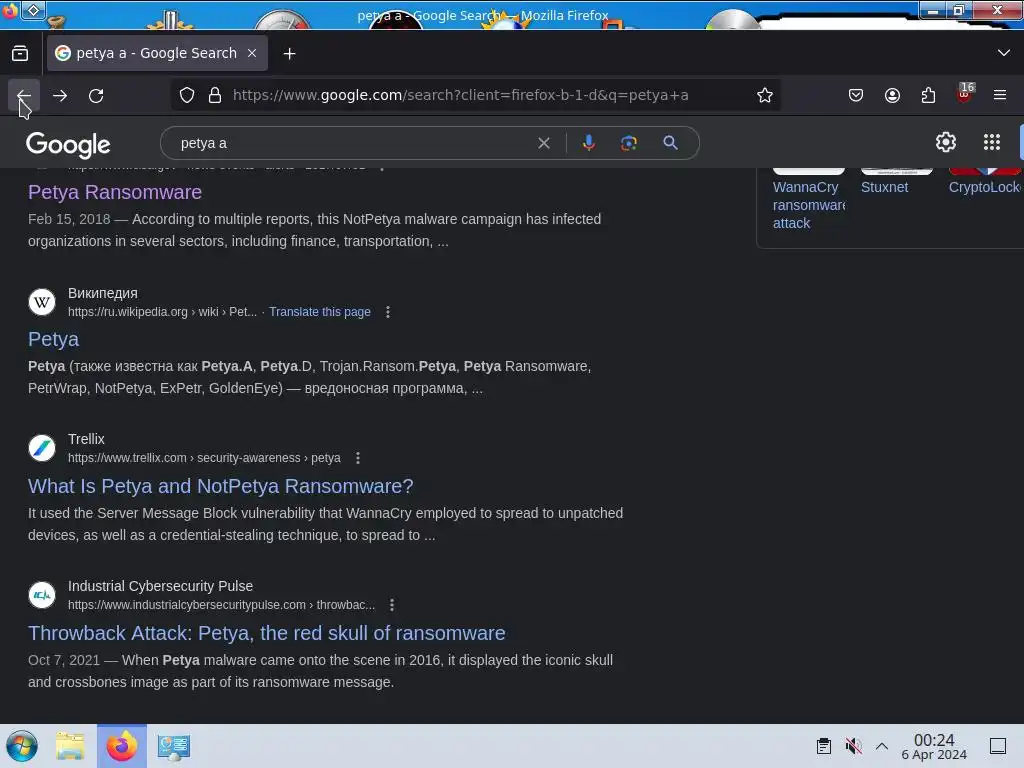Open more options for Industrial Cybersecurity Pulse result
Image resolution: width=1024 pixels, height=768 pixels.
392,605
